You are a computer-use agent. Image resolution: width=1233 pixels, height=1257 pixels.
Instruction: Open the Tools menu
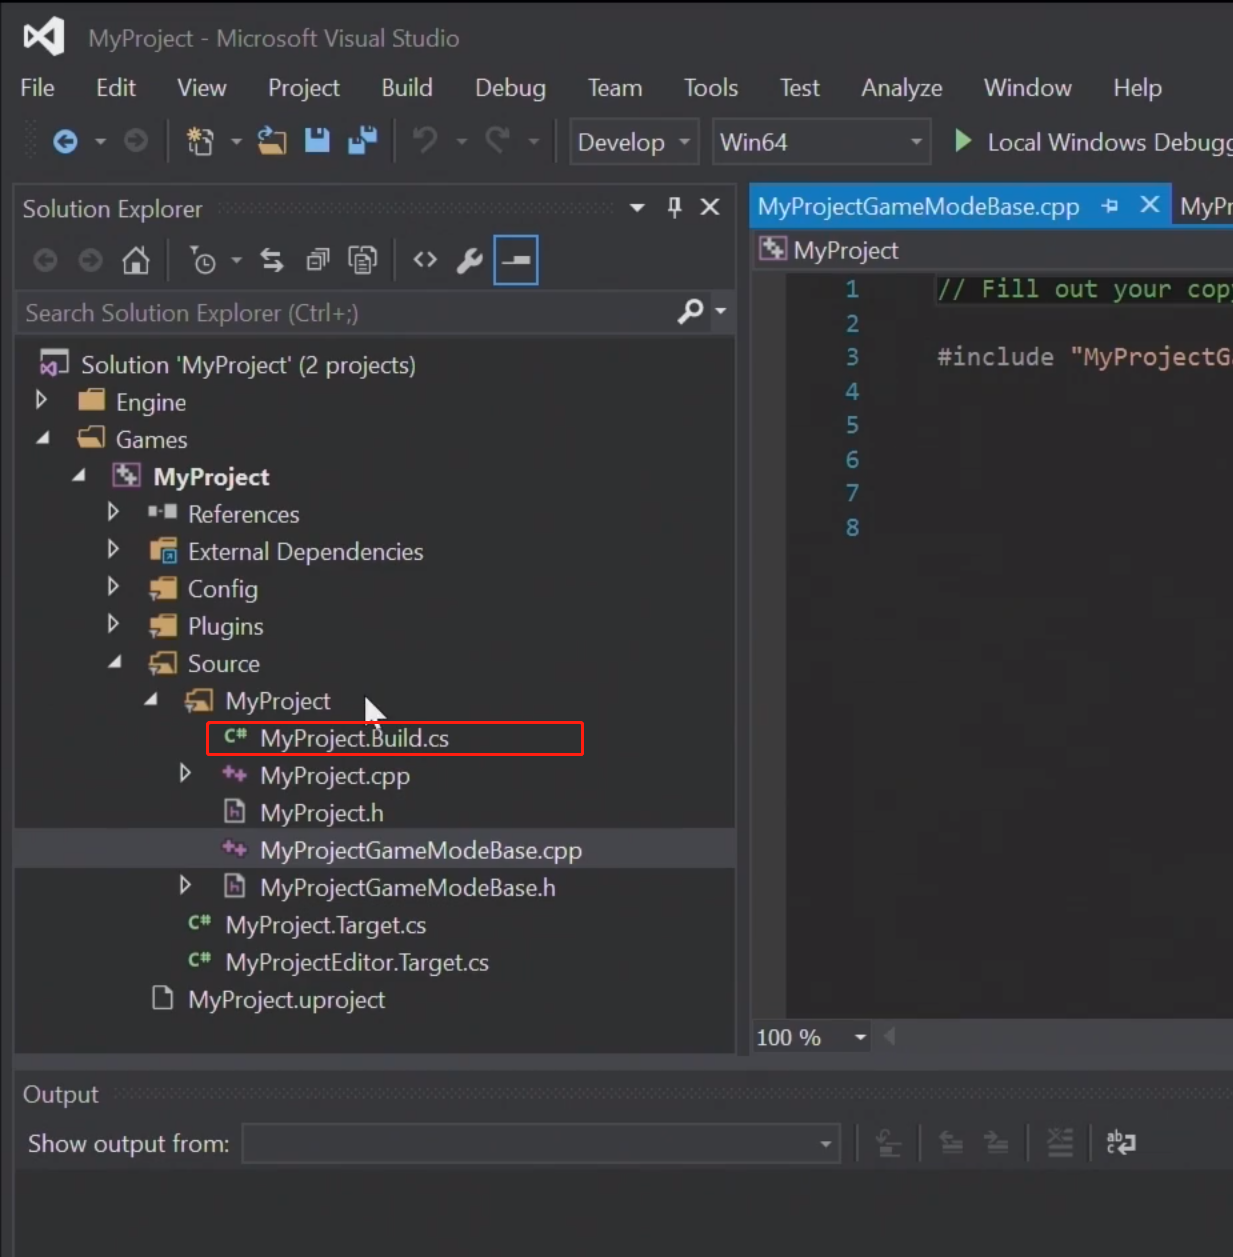(711, 88)
